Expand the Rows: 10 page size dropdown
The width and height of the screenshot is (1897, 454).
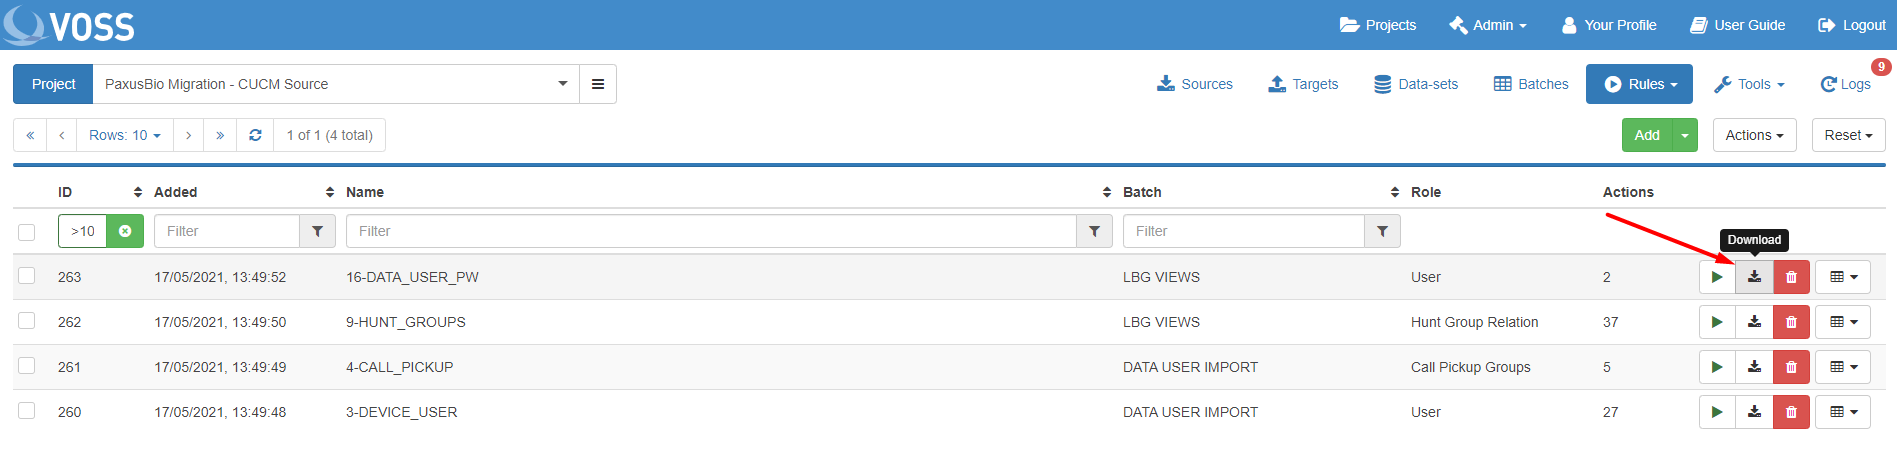(x=124, y=135)
